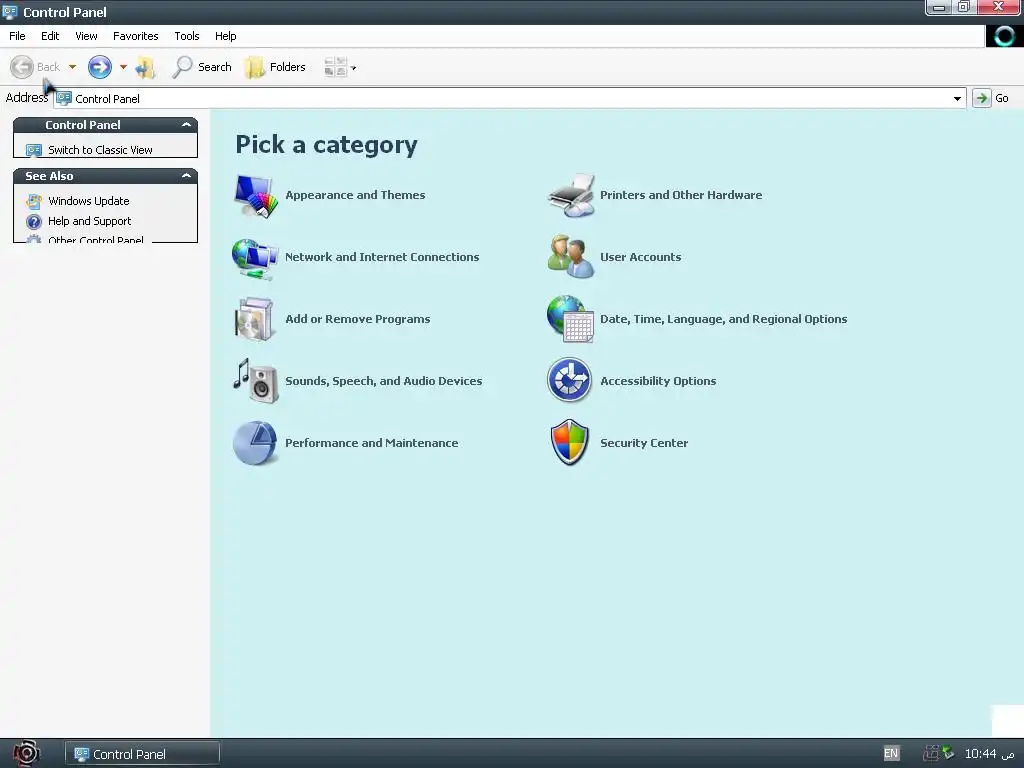Open the Forward history dropdown arrow
1024x768 pixels.
point(123,67)
